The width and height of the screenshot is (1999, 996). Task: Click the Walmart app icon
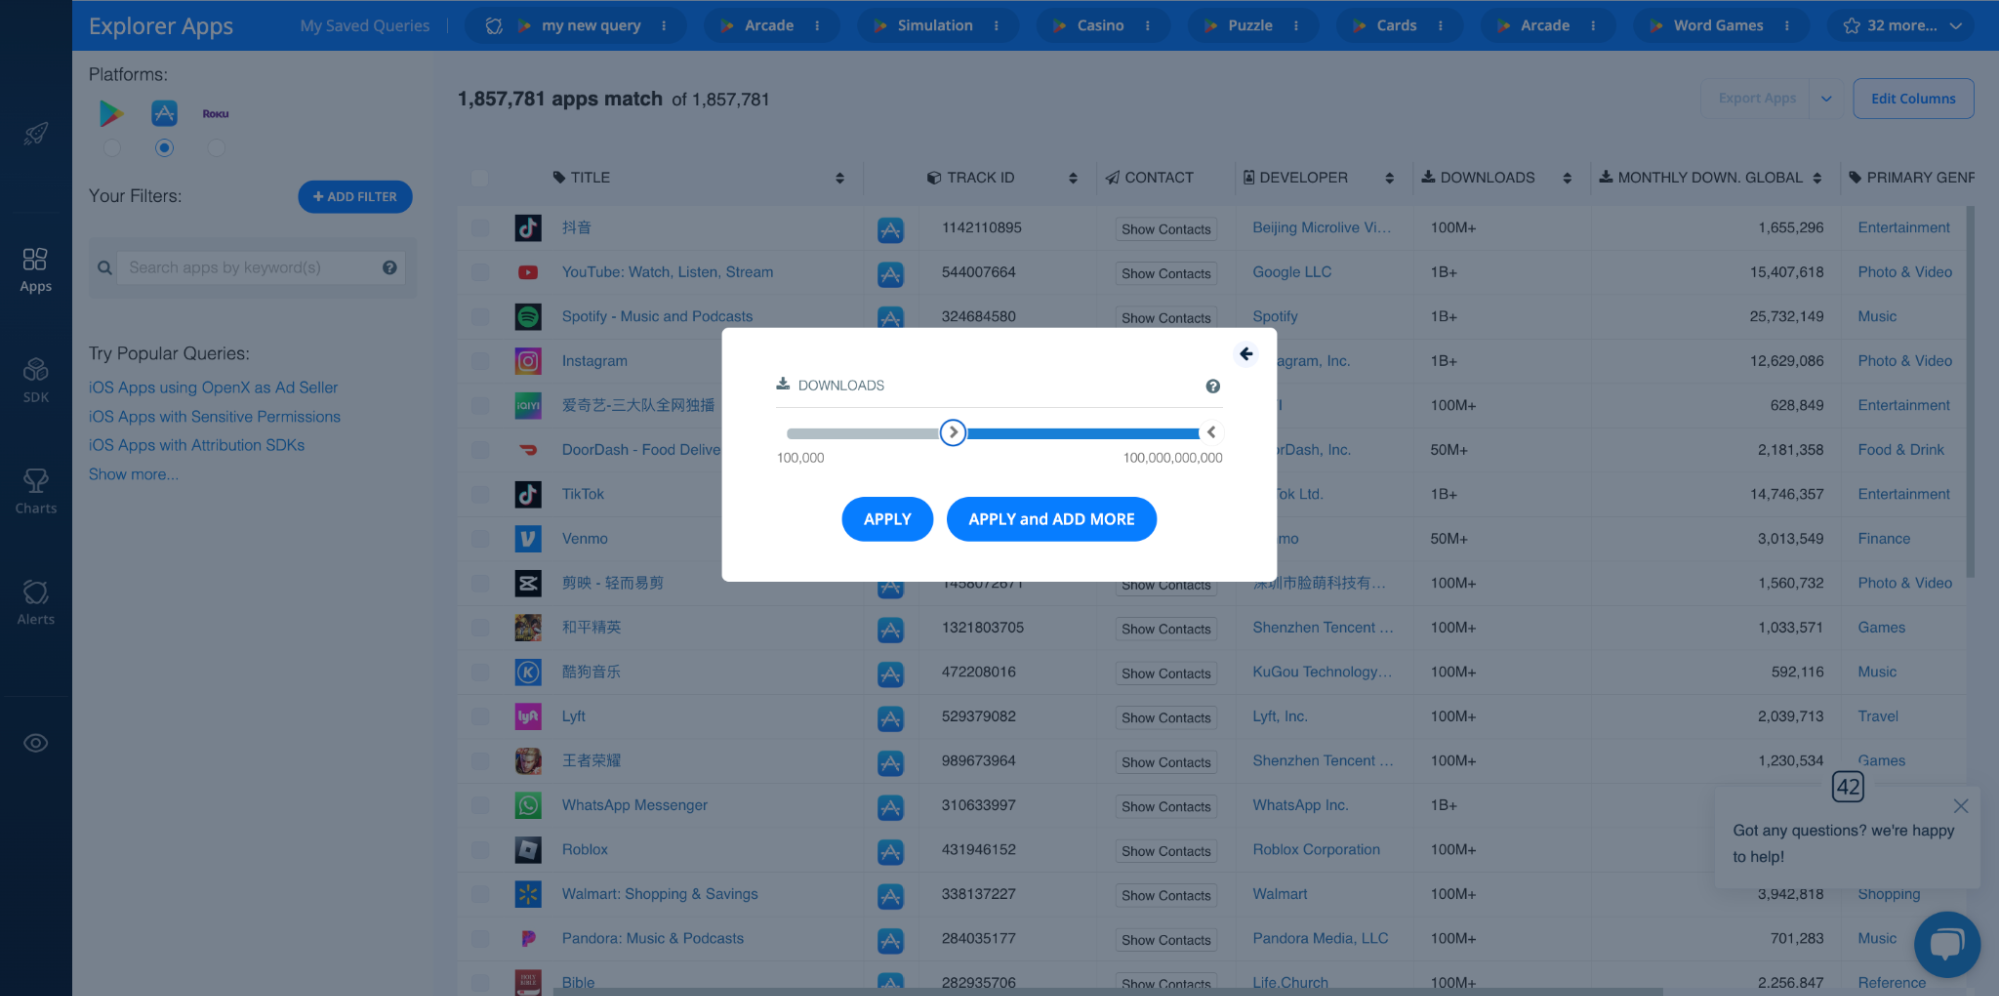coord(528,894)
